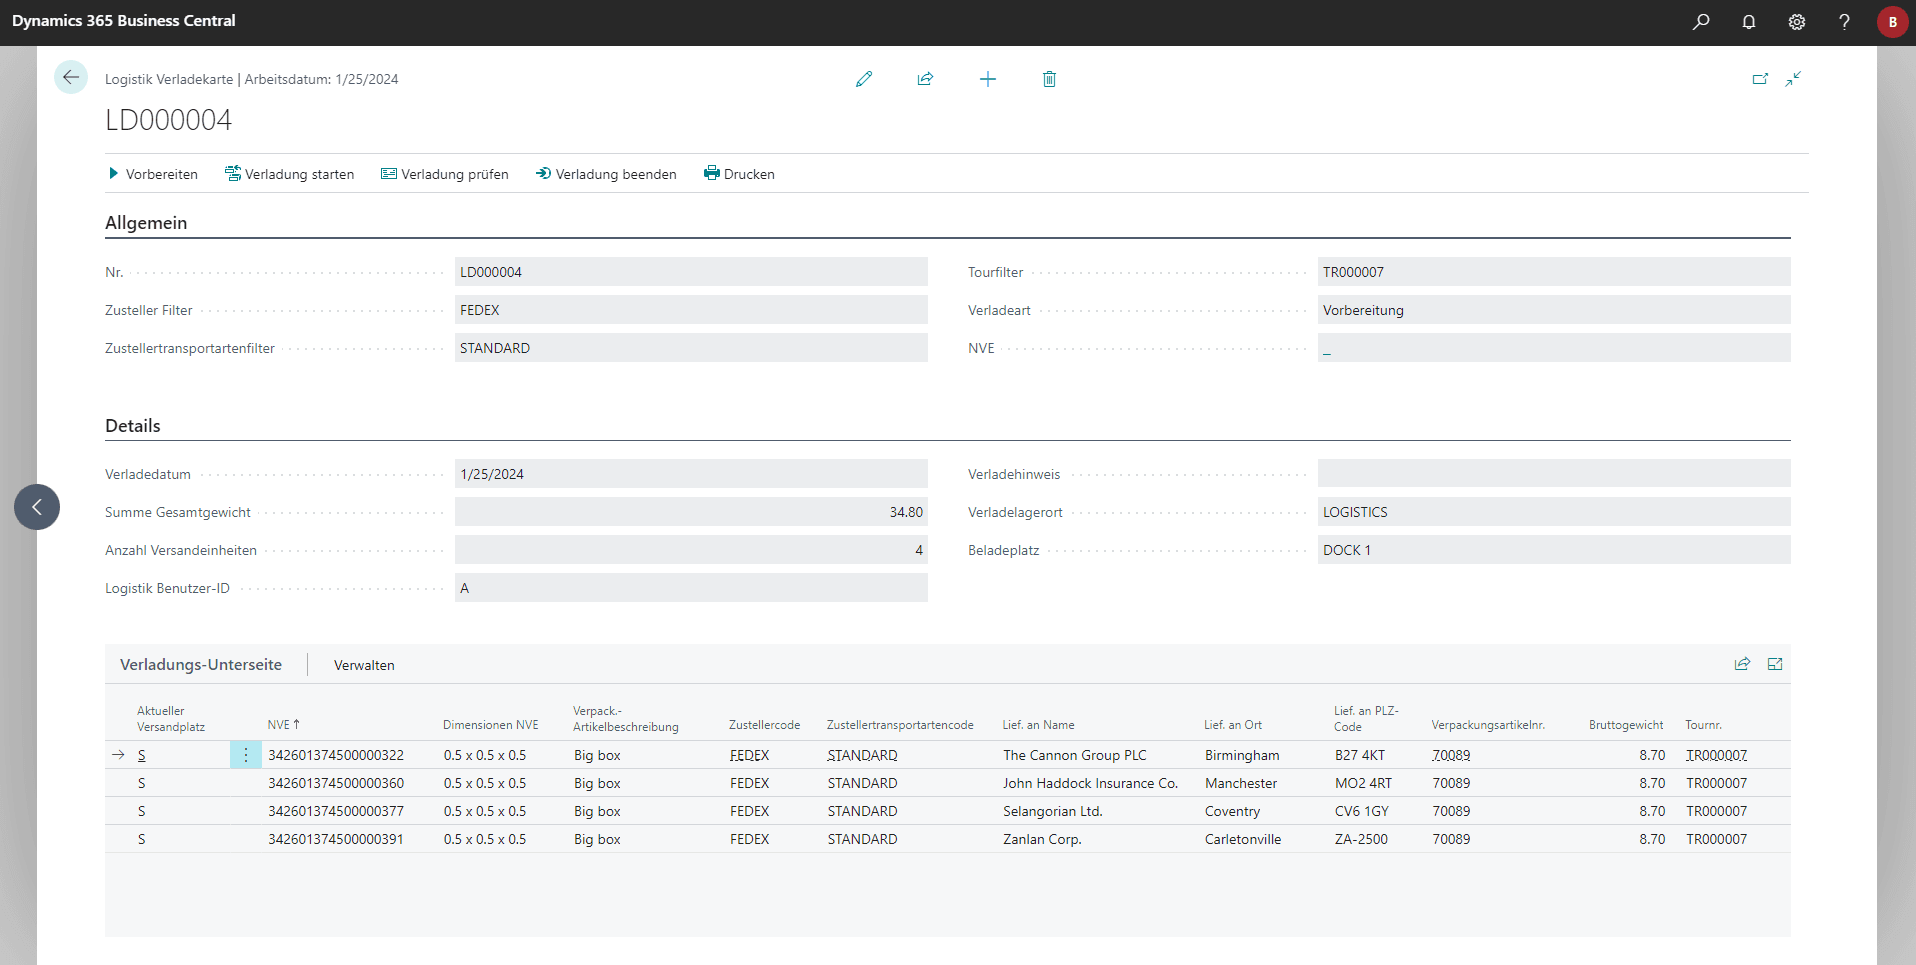1916x965 pixels.
Task: Click Verladelagerort field LOGISTICS
Action: [1554, 512]
